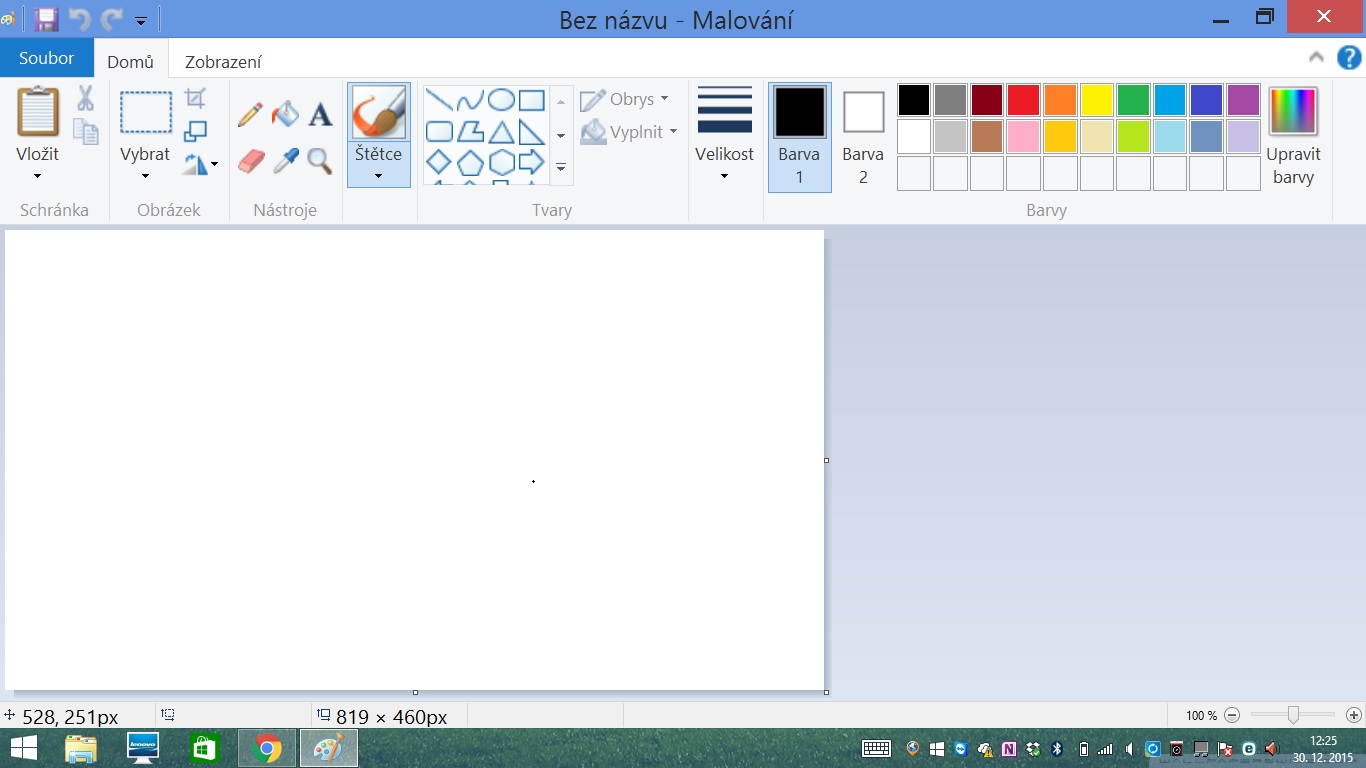1366x768 pixels.
Task: Redo the action in the title bar
Action: click(x=112, y=19)
